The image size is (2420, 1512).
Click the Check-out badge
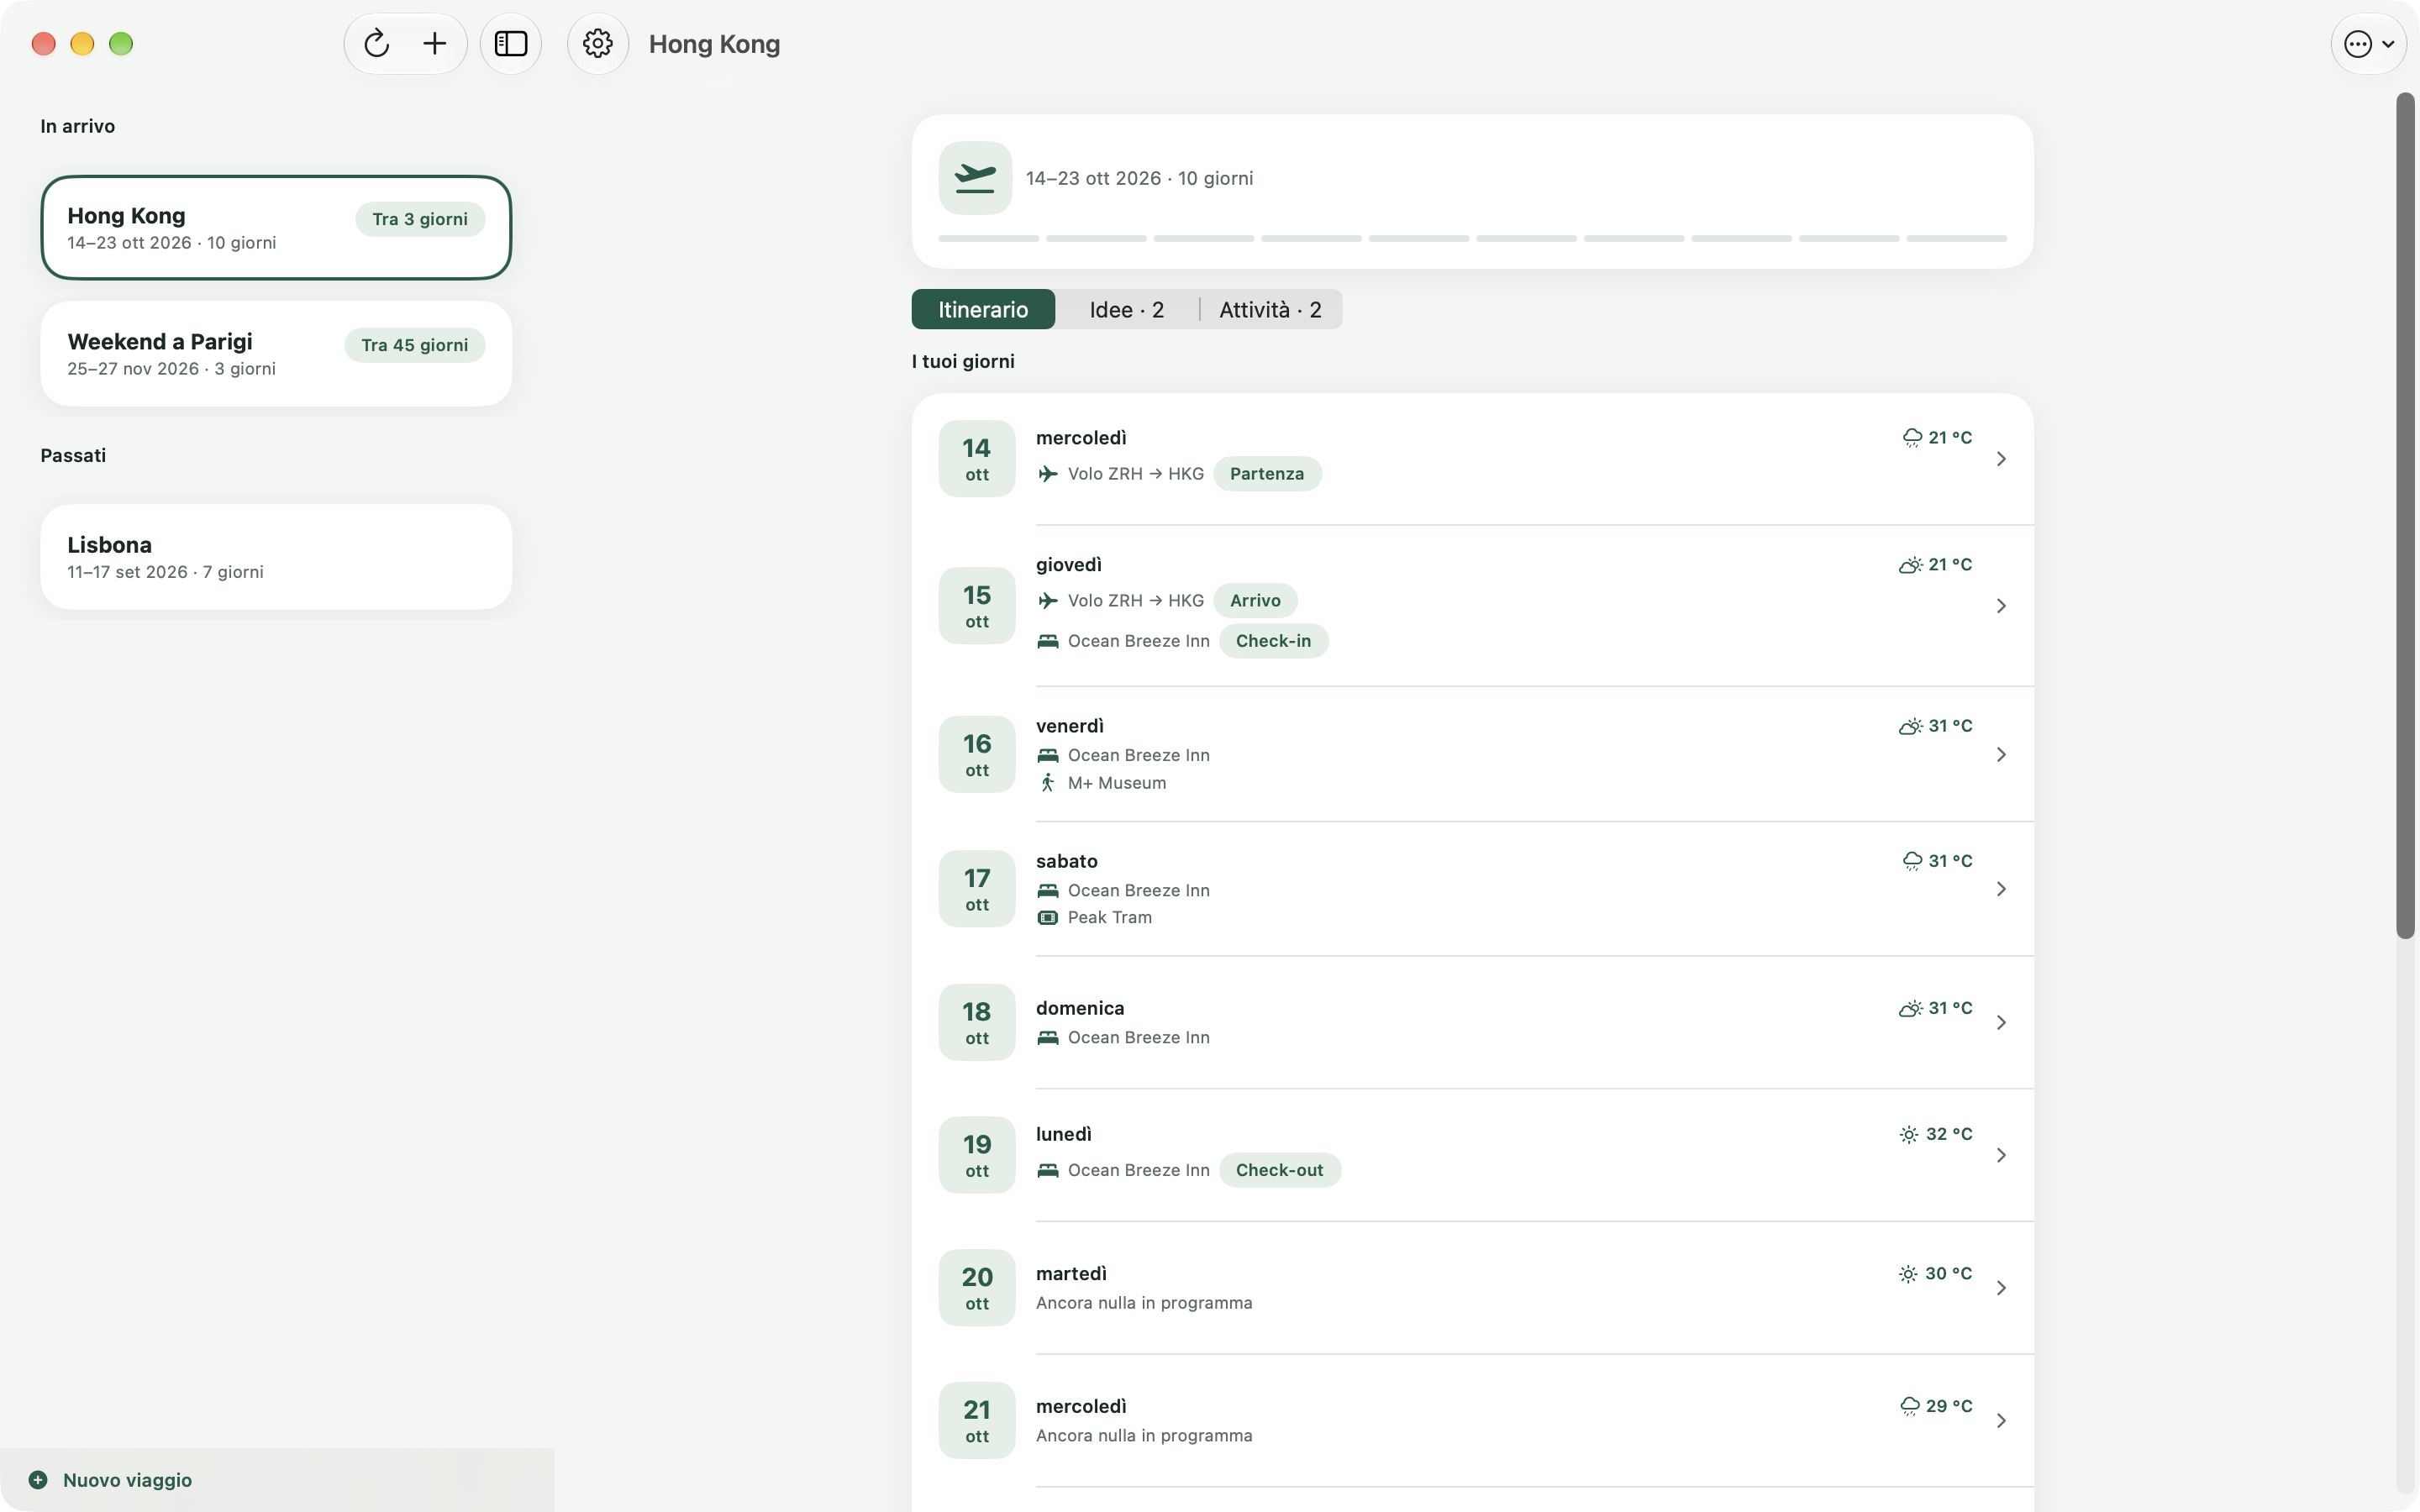tap(1279, 1171)
